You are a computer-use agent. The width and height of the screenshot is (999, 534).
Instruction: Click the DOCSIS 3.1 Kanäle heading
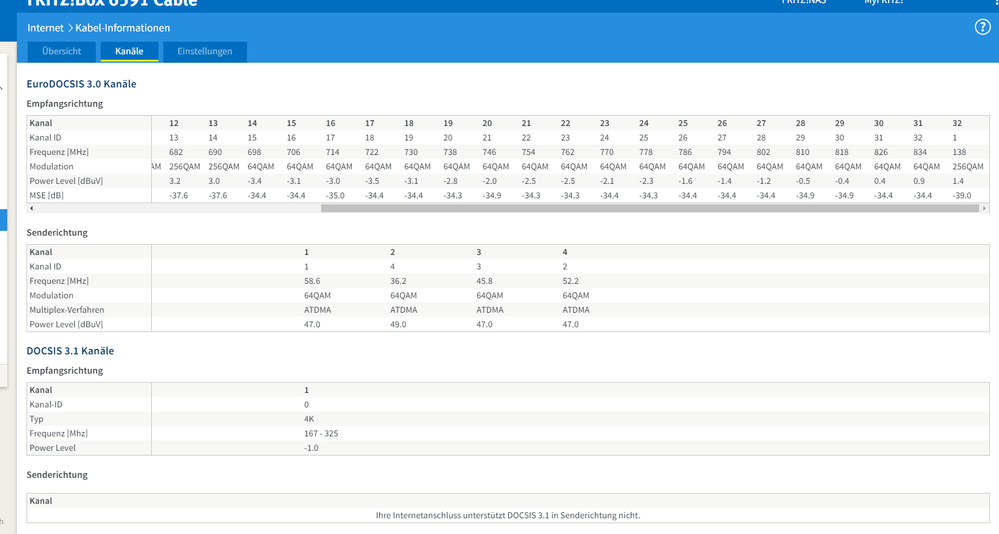[x=70, y=350]
